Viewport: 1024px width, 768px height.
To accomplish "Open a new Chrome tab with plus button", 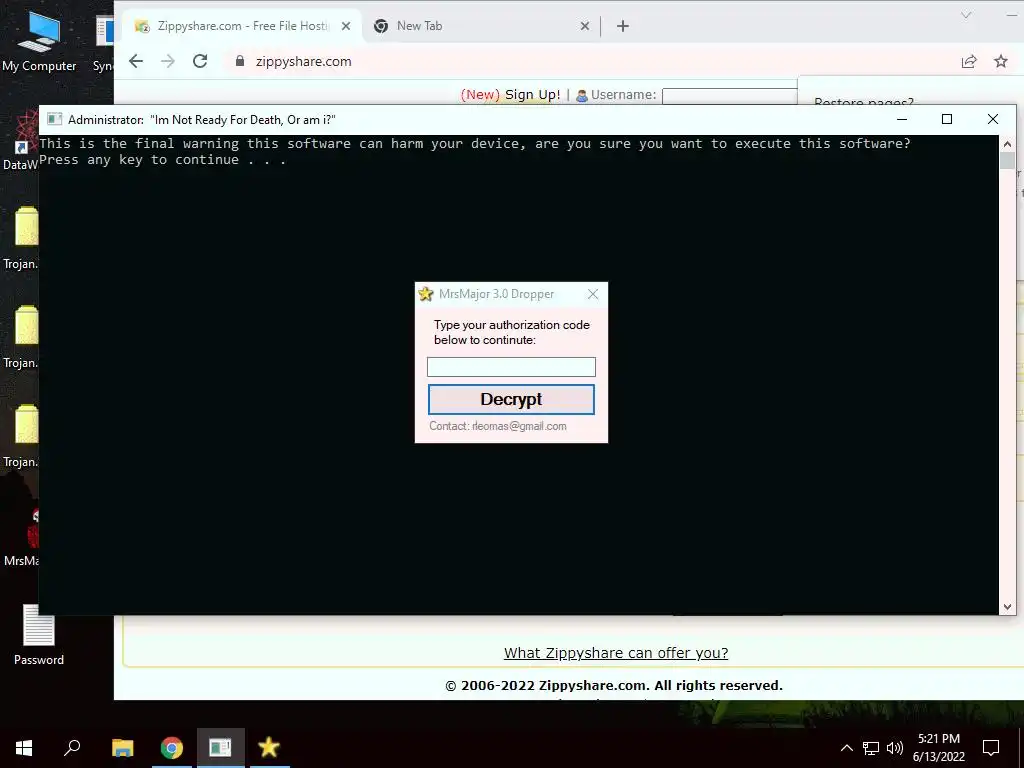I will (623, 26).
